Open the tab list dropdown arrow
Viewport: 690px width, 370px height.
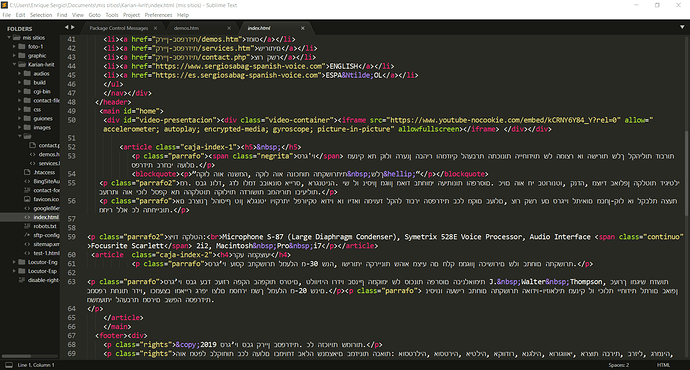tap(682, 27)
